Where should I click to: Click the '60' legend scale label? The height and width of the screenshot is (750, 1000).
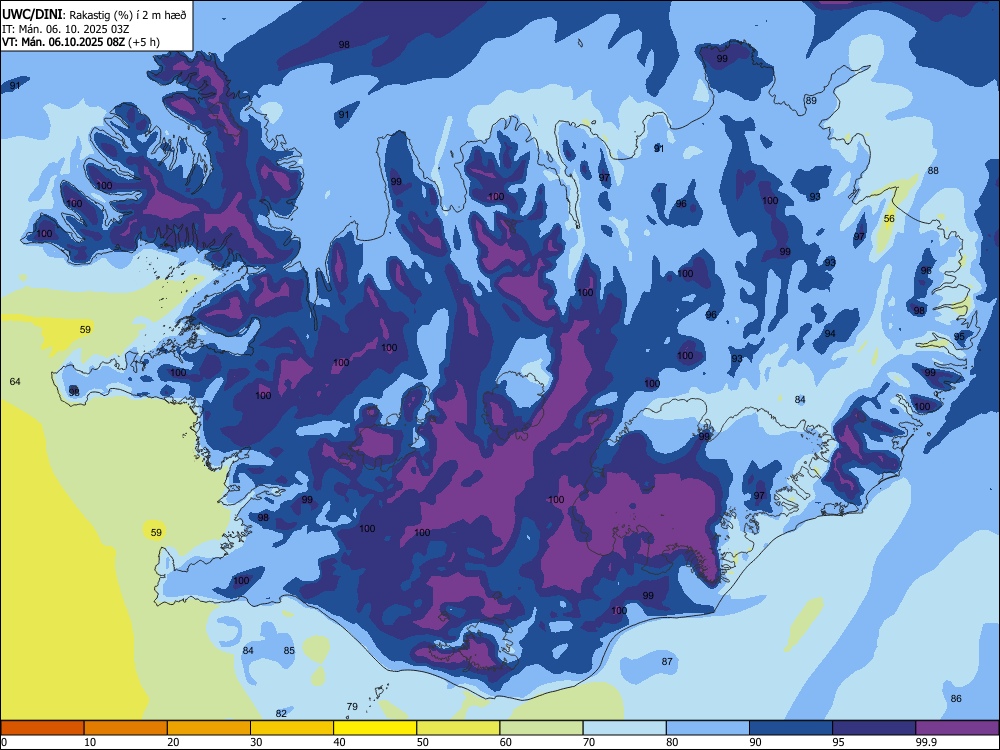point(506,742)
